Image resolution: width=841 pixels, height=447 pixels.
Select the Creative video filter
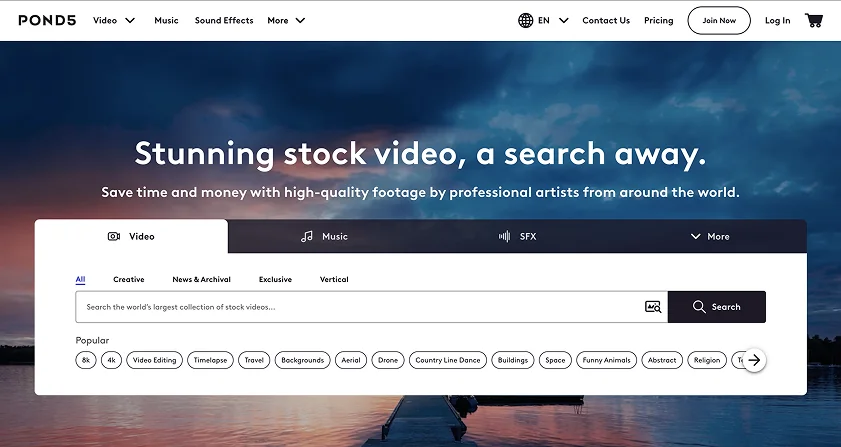pyautogui.click(x=129, y=279)
